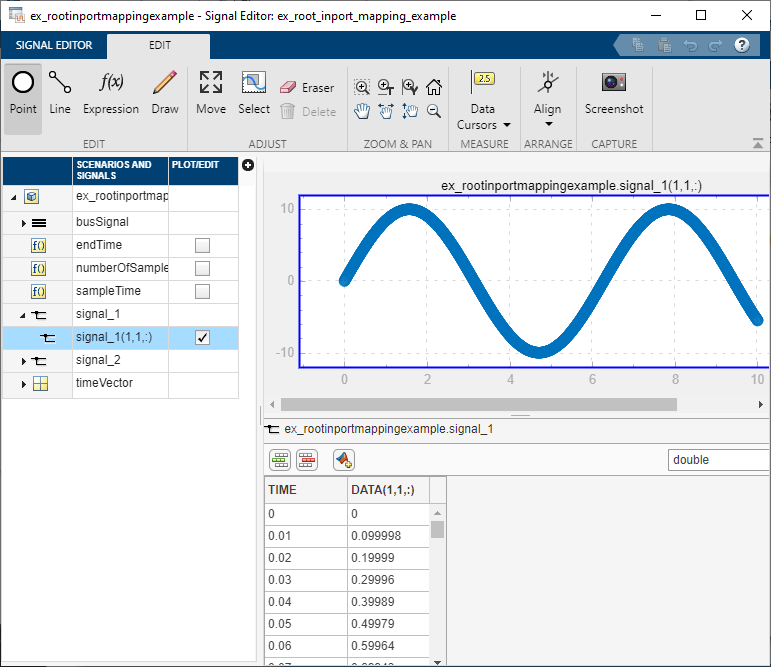Open the Expression signal tool
771x667 pixels.
[111, 93]
